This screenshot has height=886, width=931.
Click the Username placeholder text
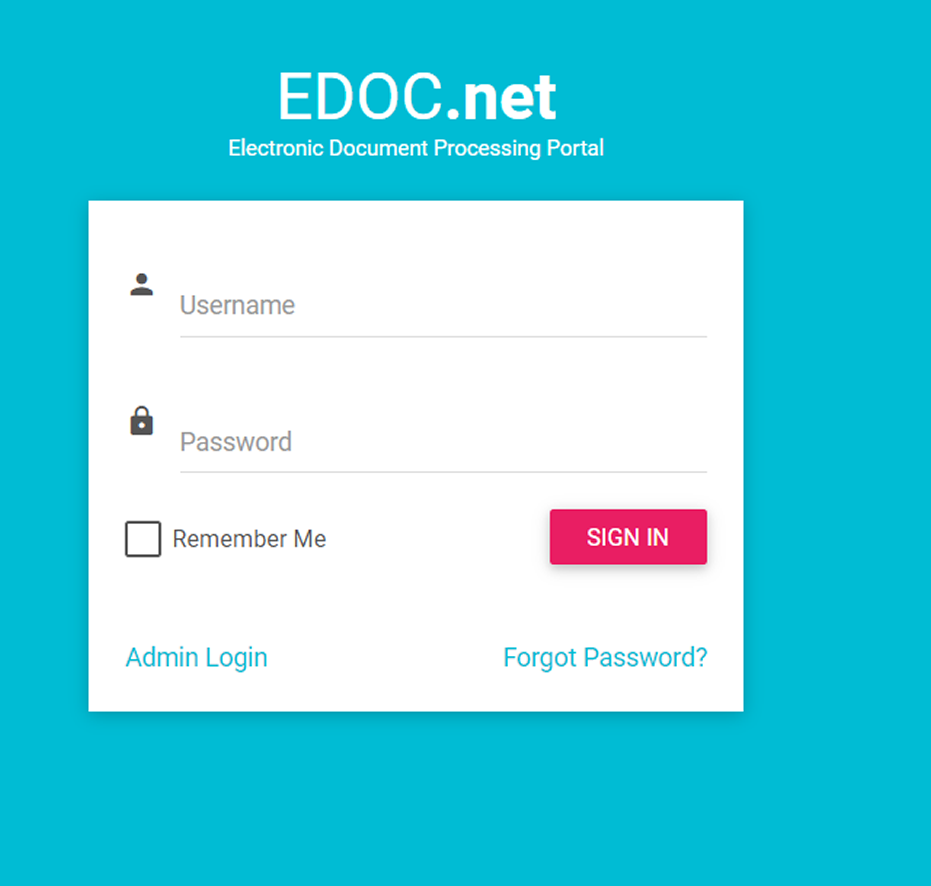tap(237, 305)
